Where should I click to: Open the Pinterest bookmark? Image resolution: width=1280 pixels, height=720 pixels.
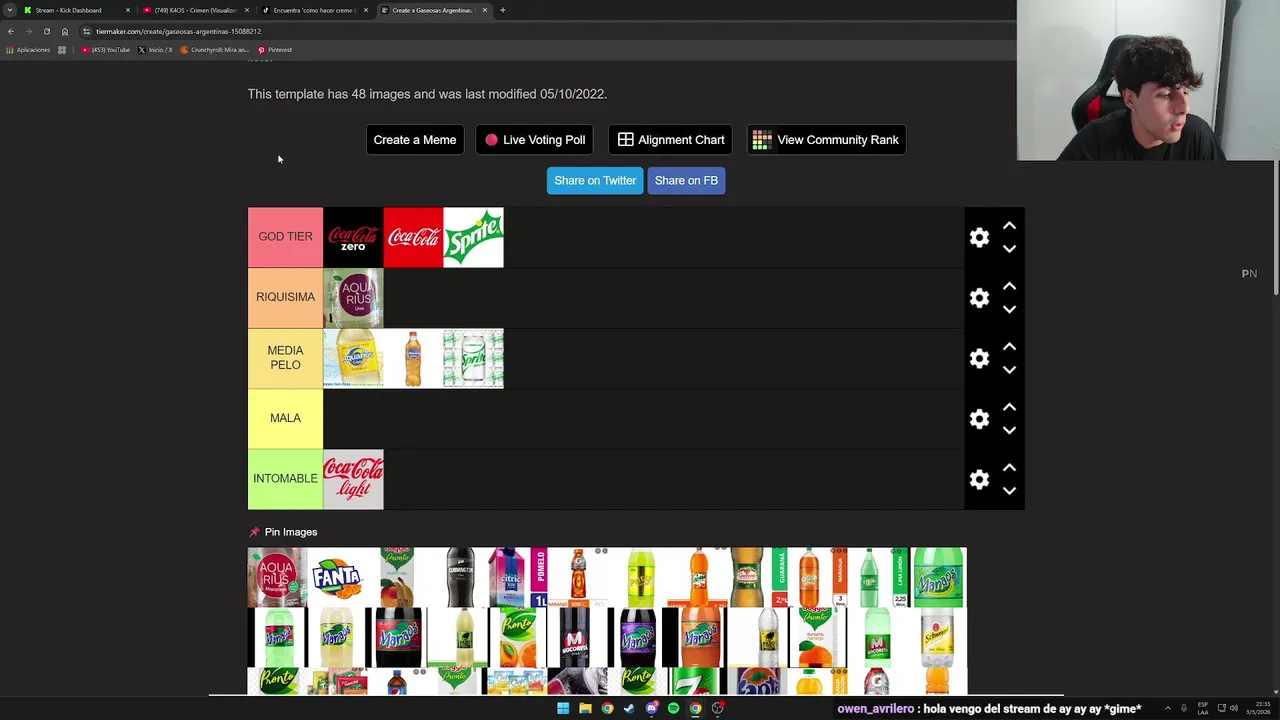[275, 50]
